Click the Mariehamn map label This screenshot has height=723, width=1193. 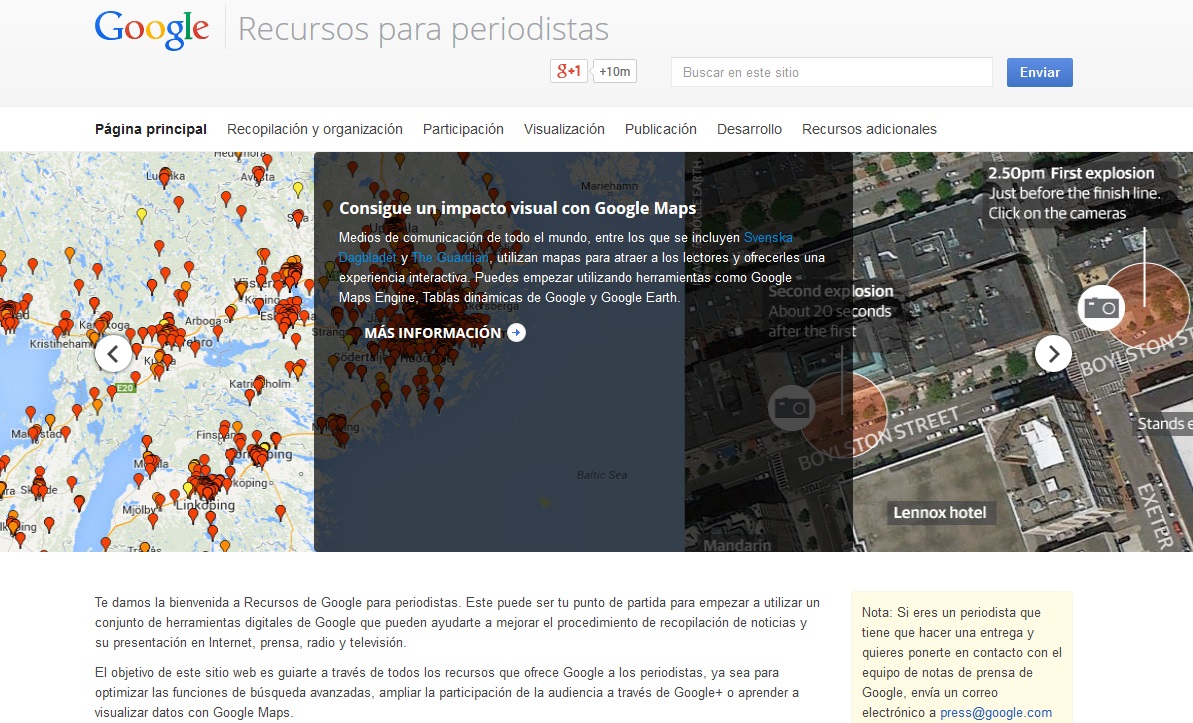click(609, 186)
